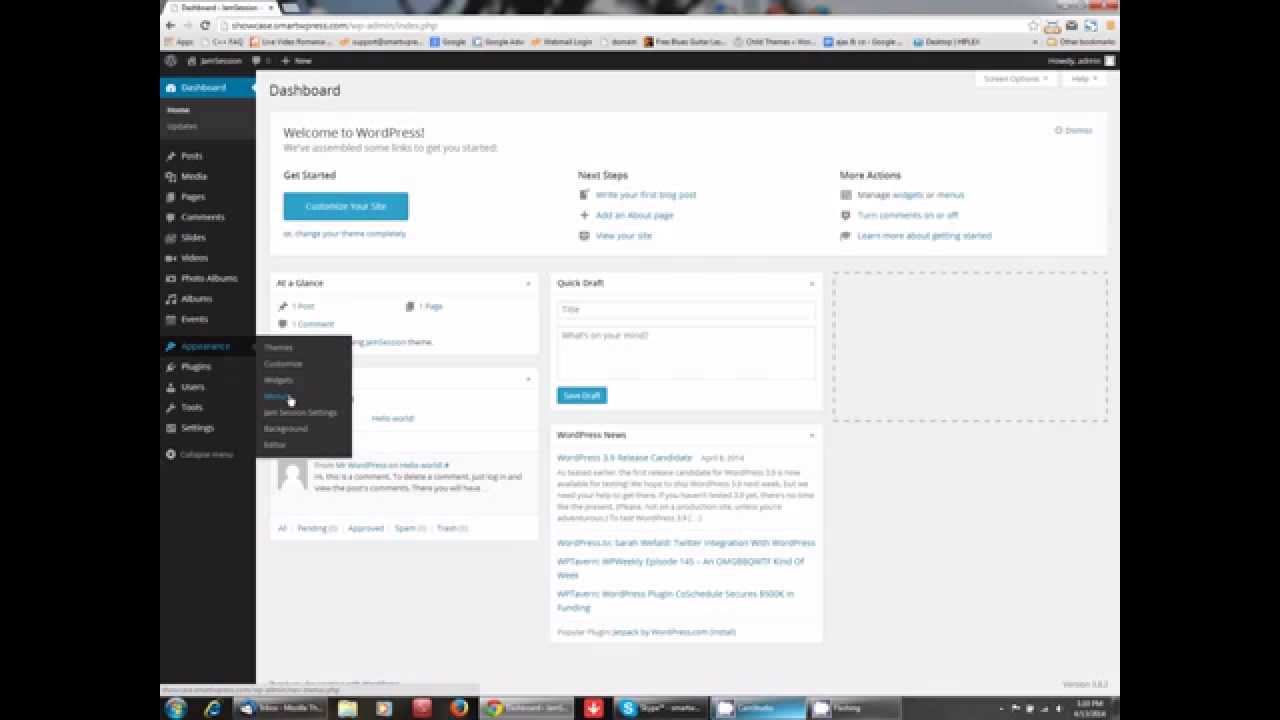Collapse the admin sidebar menu
Screen dimensions: 1280x720
click(x=199, y=454)
